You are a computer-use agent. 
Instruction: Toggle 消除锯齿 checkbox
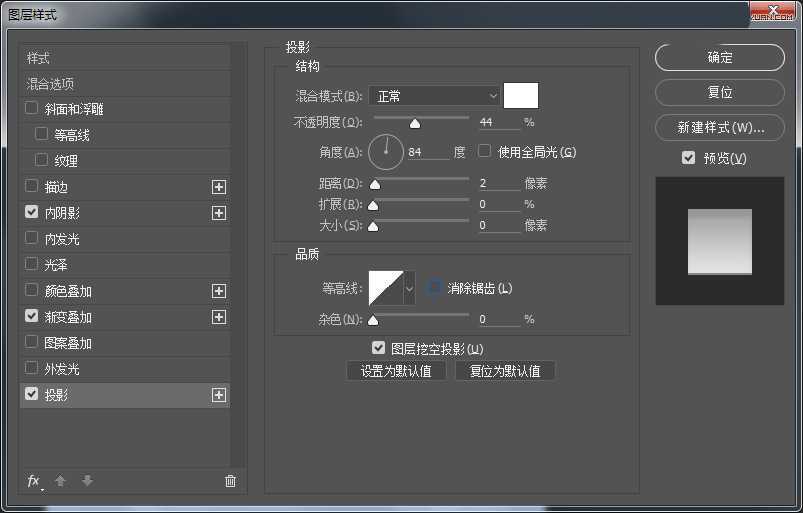(x=434, y=287)
